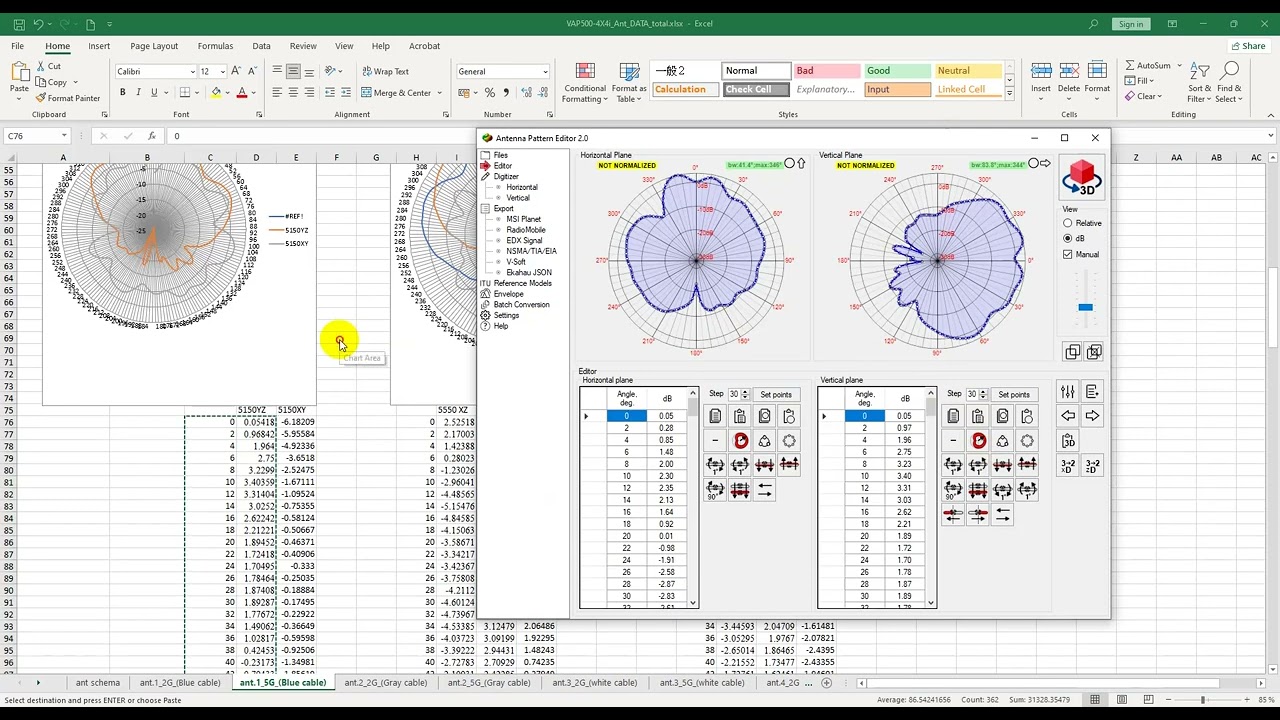Open the font size dropdown

click(x=221, y=72)
